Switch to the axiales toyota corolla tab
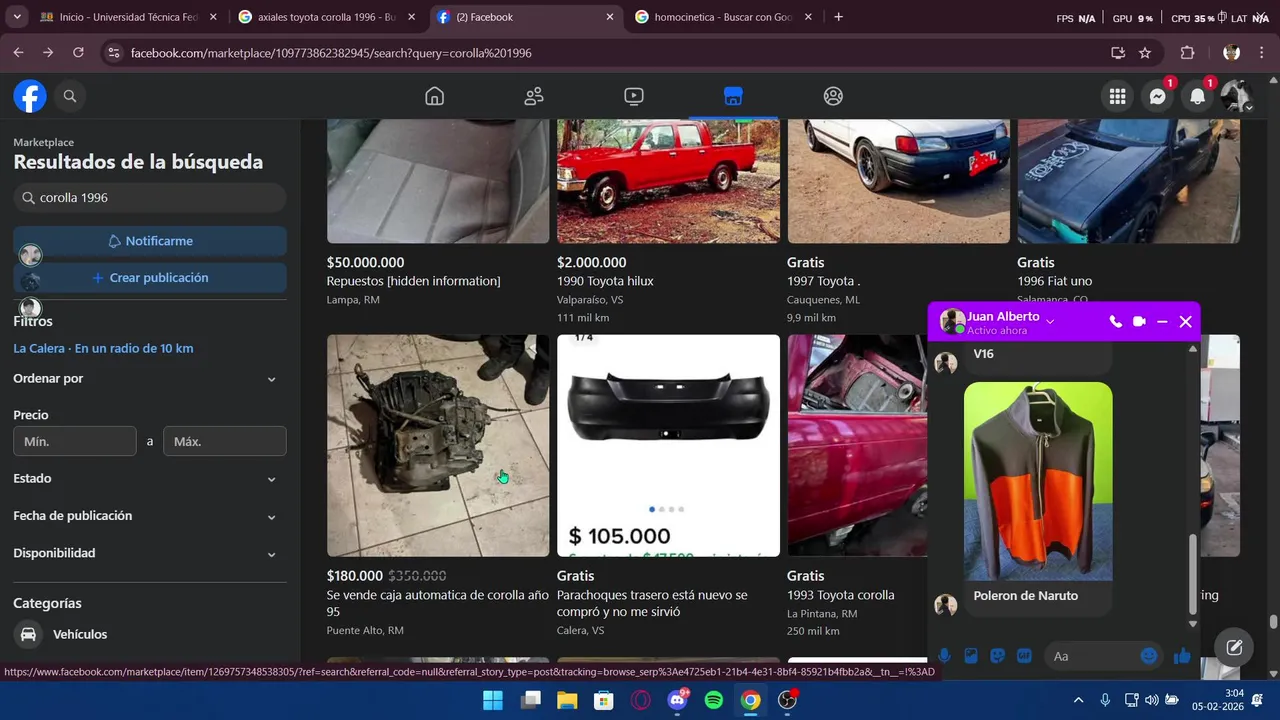This screenshot has height=720, width=1280. coord(326,17)
